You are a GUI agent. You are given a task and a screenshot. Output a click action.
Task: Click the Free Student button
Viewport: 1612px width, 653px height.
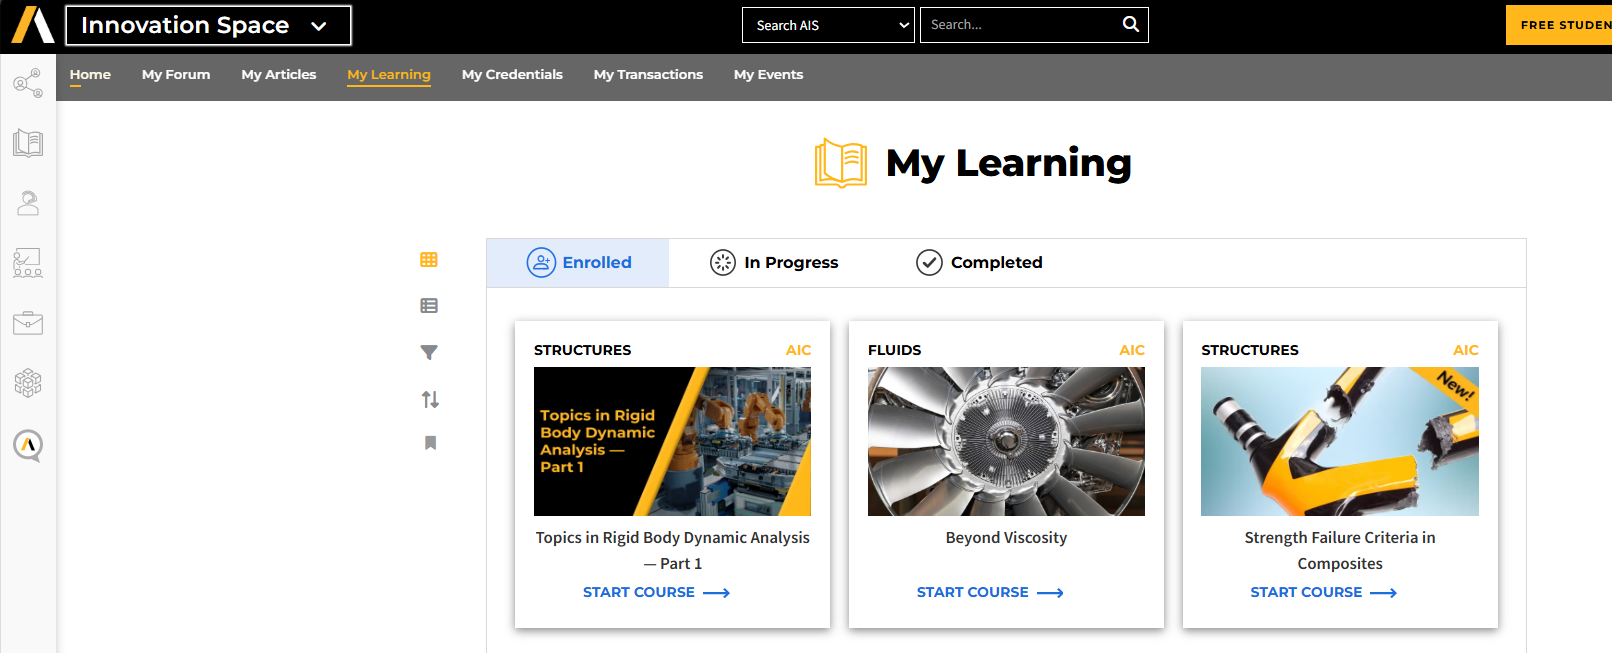click(1560, 25)
